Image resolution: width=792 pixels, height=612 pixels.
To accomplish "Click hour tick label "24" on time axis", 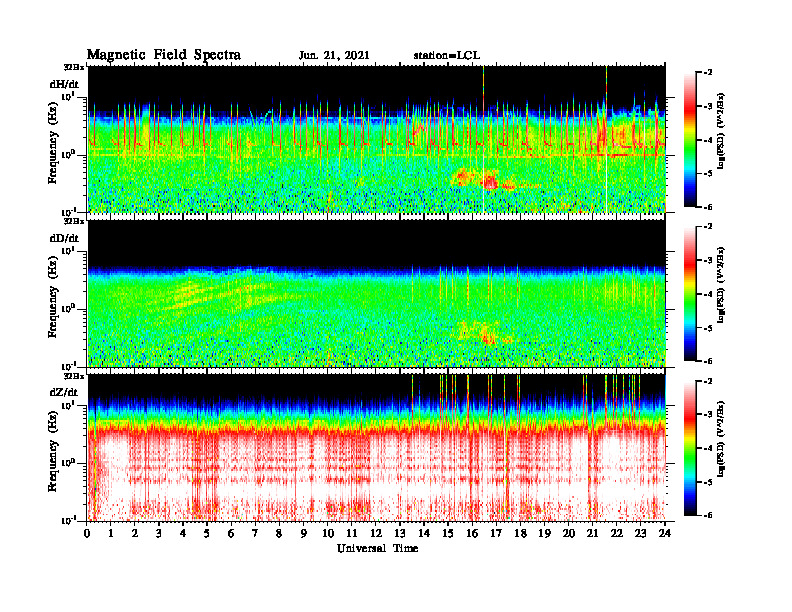I will tap(665, 534).
